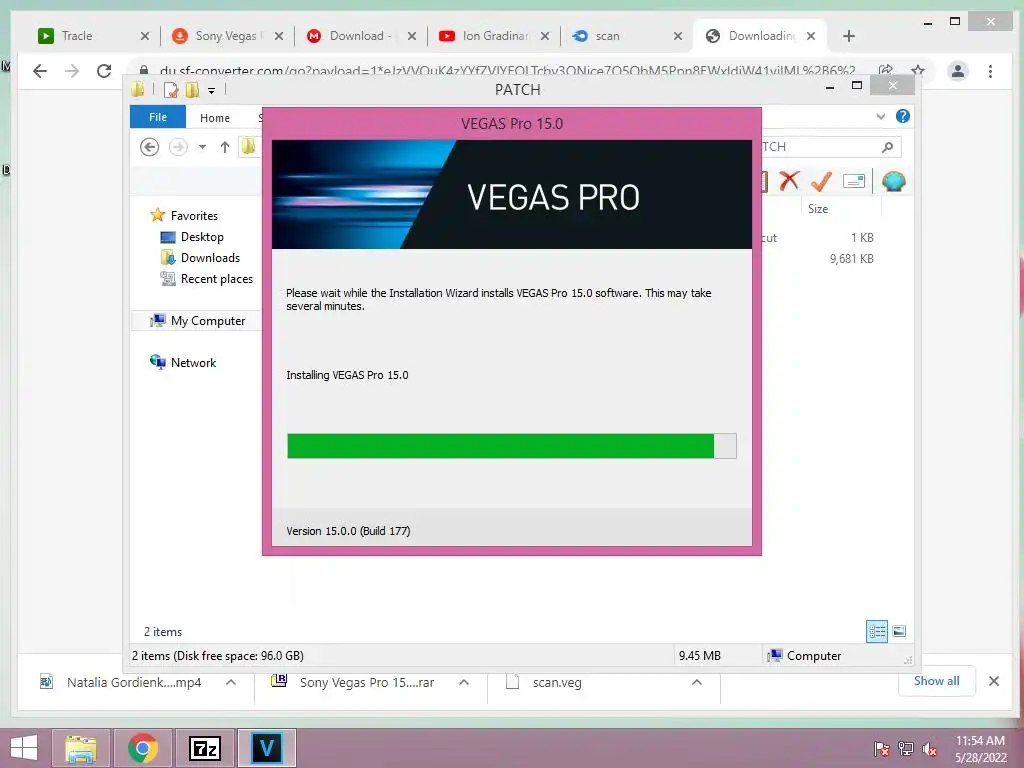The width and height of the screenshot is (1024, 768).
Task: Go back in Chrome browser
Action: (40, 71)
